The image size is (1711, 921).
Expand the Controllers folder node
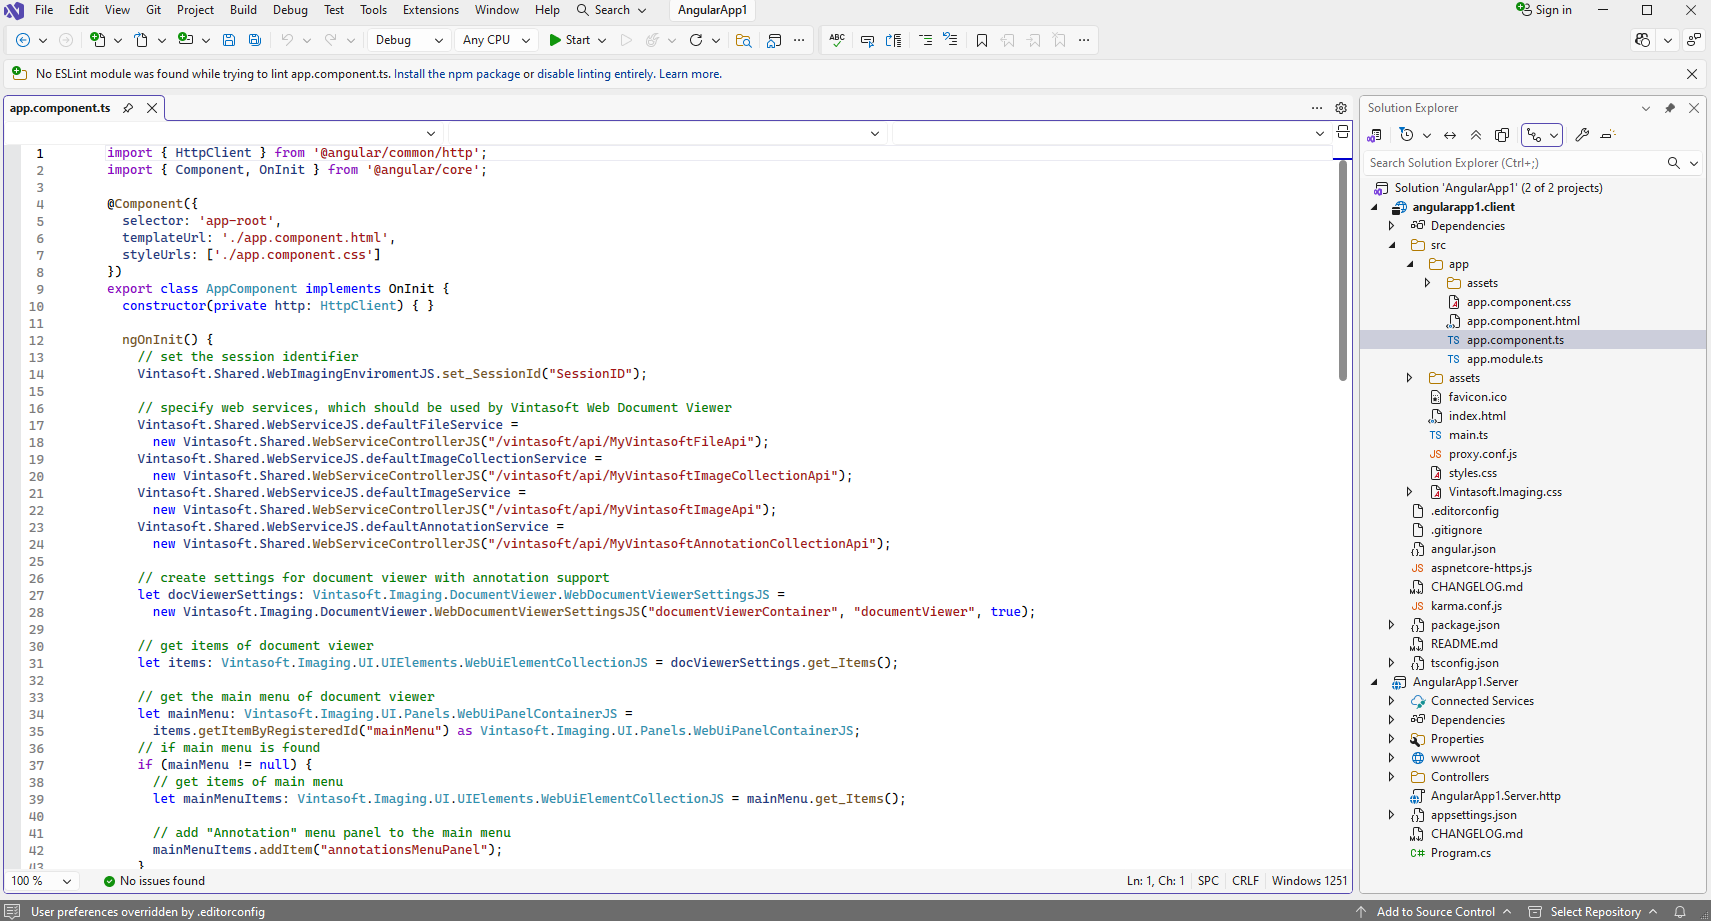(1391, 777)
